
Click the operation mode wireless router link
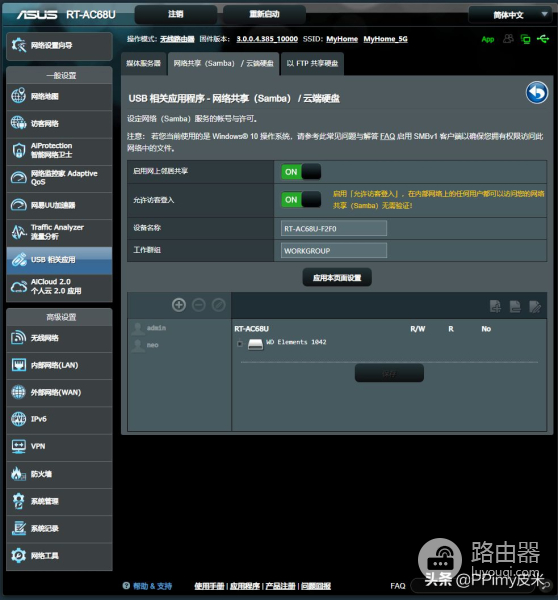coord(177,39)
